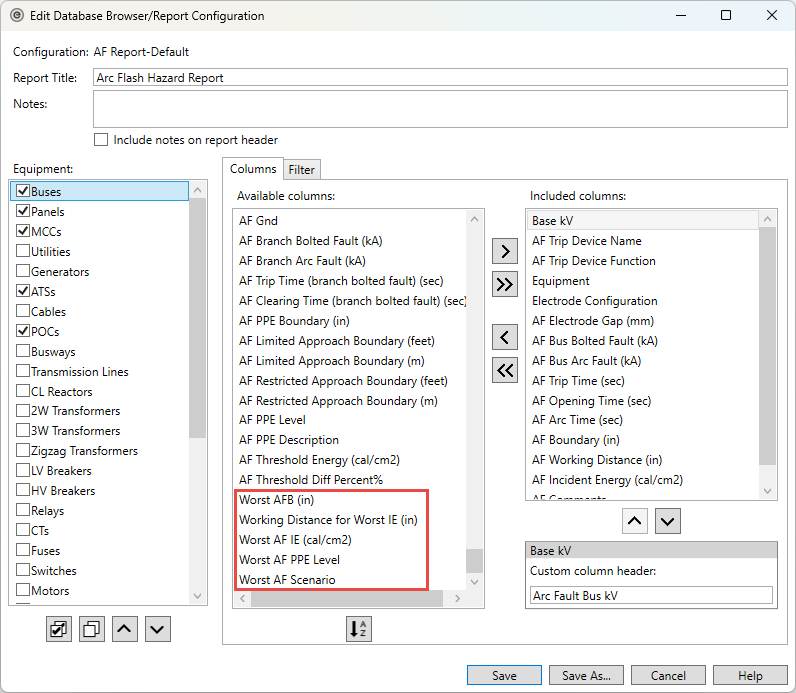Image resolution: width=796 pixels, height=693 pixels.
Task: Click the remove all columns double-left arrow
Action: (x=505, y=370)
